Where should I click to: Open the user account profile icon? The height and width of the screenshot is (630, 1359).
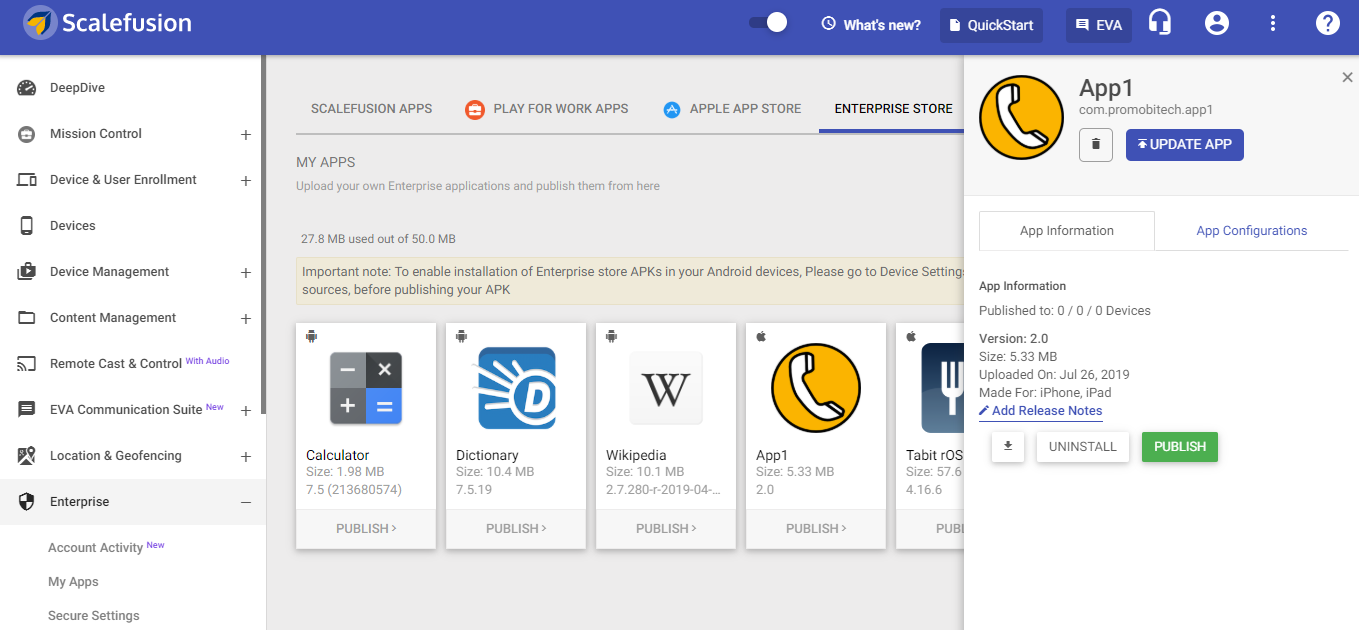(1217, 23)
